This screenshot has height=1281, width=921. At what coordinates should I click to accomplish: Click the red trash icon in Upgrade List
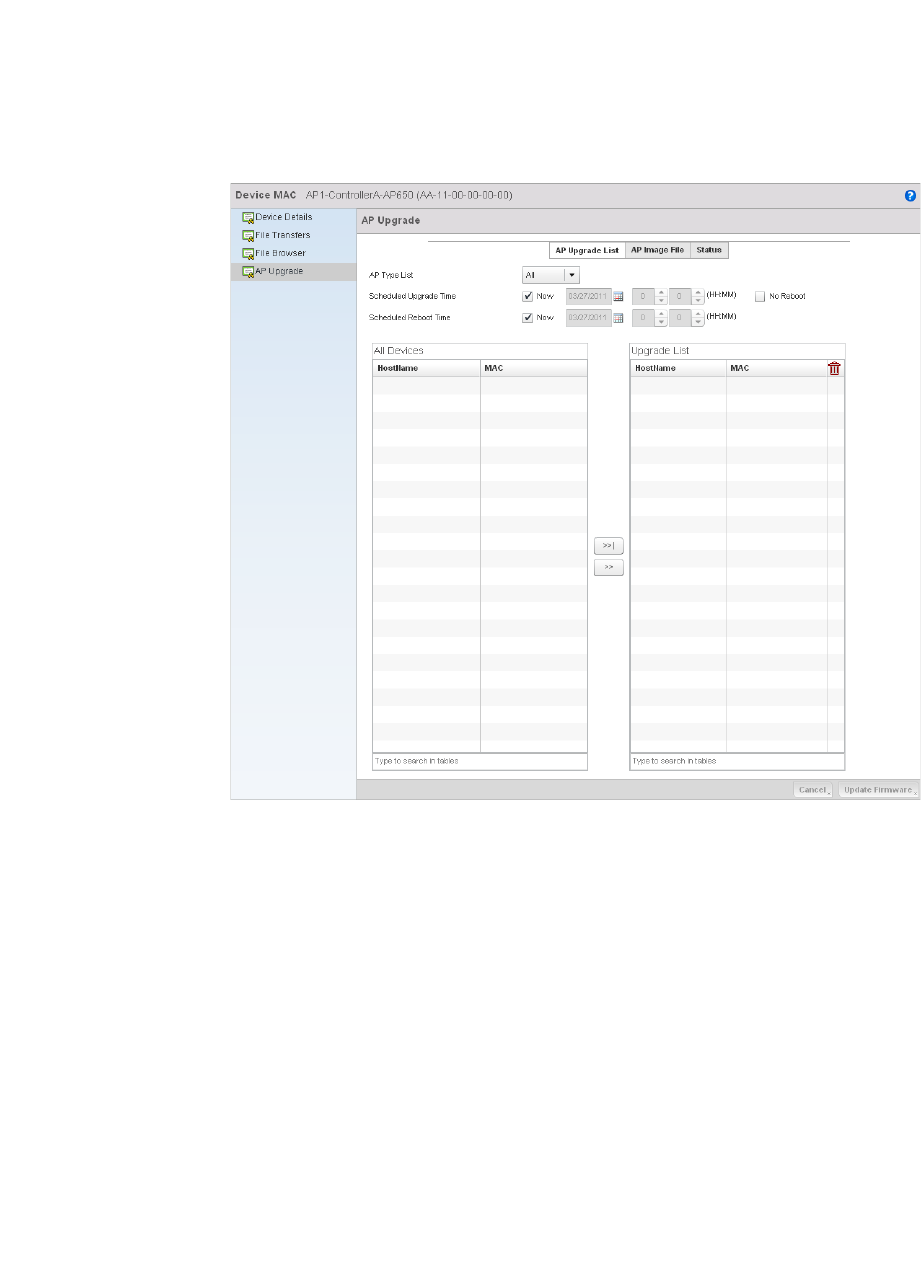[834, 368]
